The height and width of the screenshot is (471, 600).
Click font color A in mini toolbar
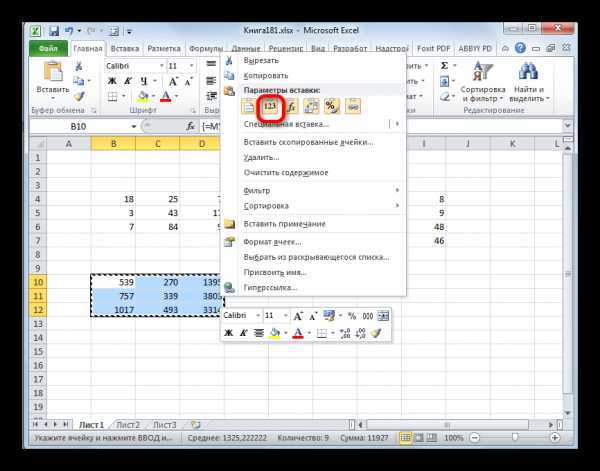click(x=298, y=333)
